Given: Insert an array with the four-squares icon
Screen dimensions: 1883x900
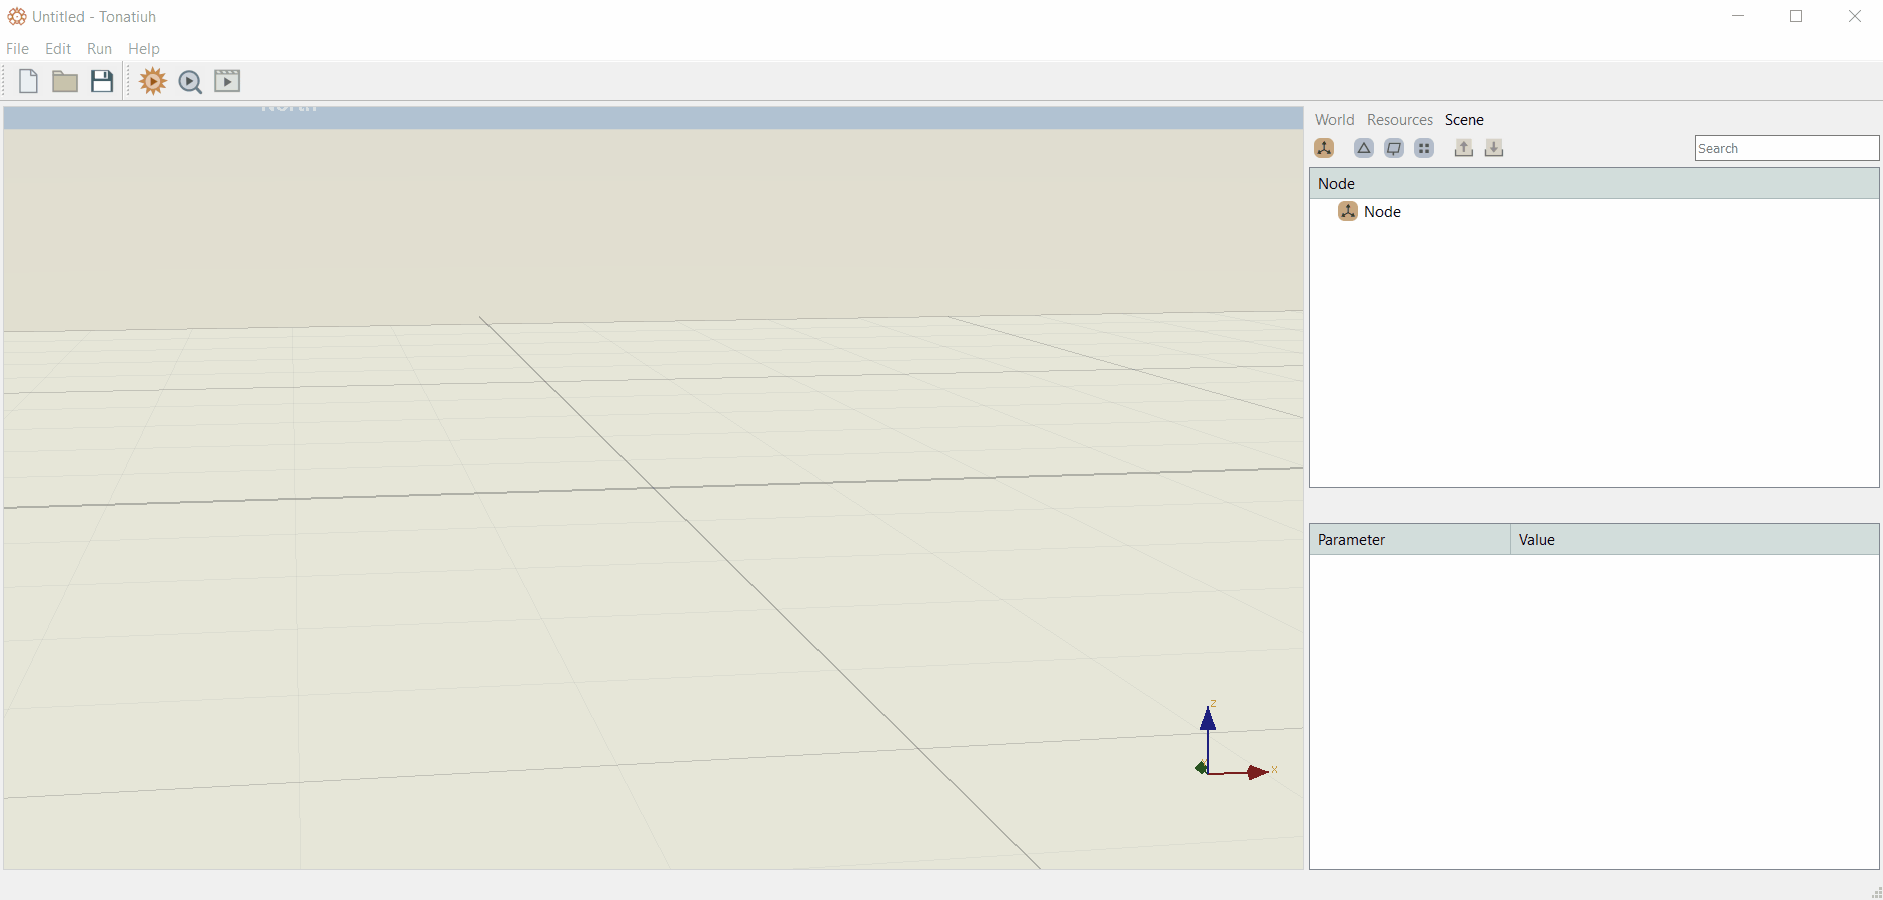Looking at the screenshot, I should tap(1424, 148).
